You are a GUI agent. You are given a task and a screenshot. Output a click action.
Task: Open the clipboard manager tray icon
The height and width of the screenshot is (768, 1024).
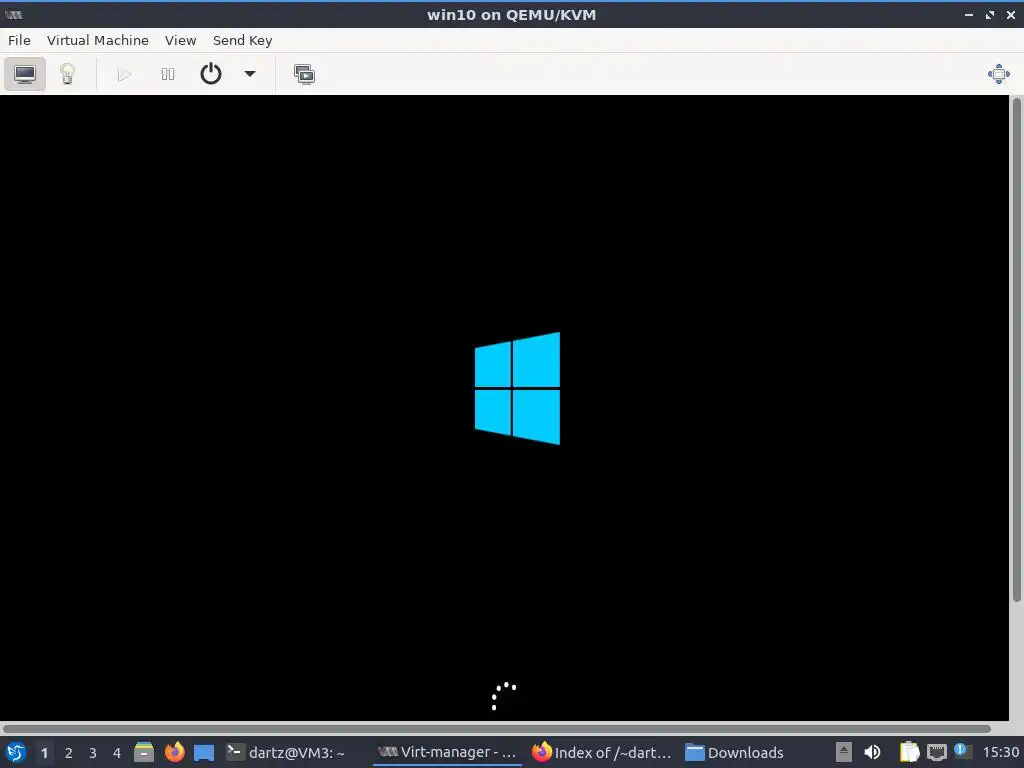click(909, 752)
